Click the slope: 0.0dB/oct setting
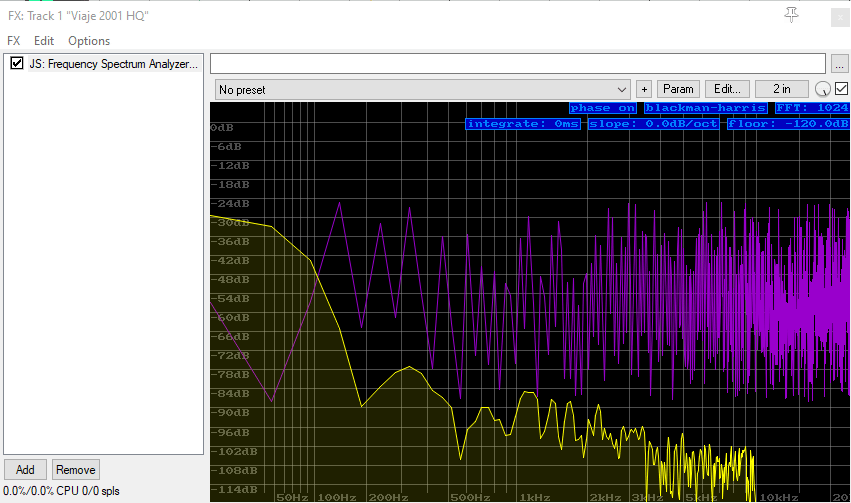The width and height of the screenshot is (851, 503). [653, 124]
